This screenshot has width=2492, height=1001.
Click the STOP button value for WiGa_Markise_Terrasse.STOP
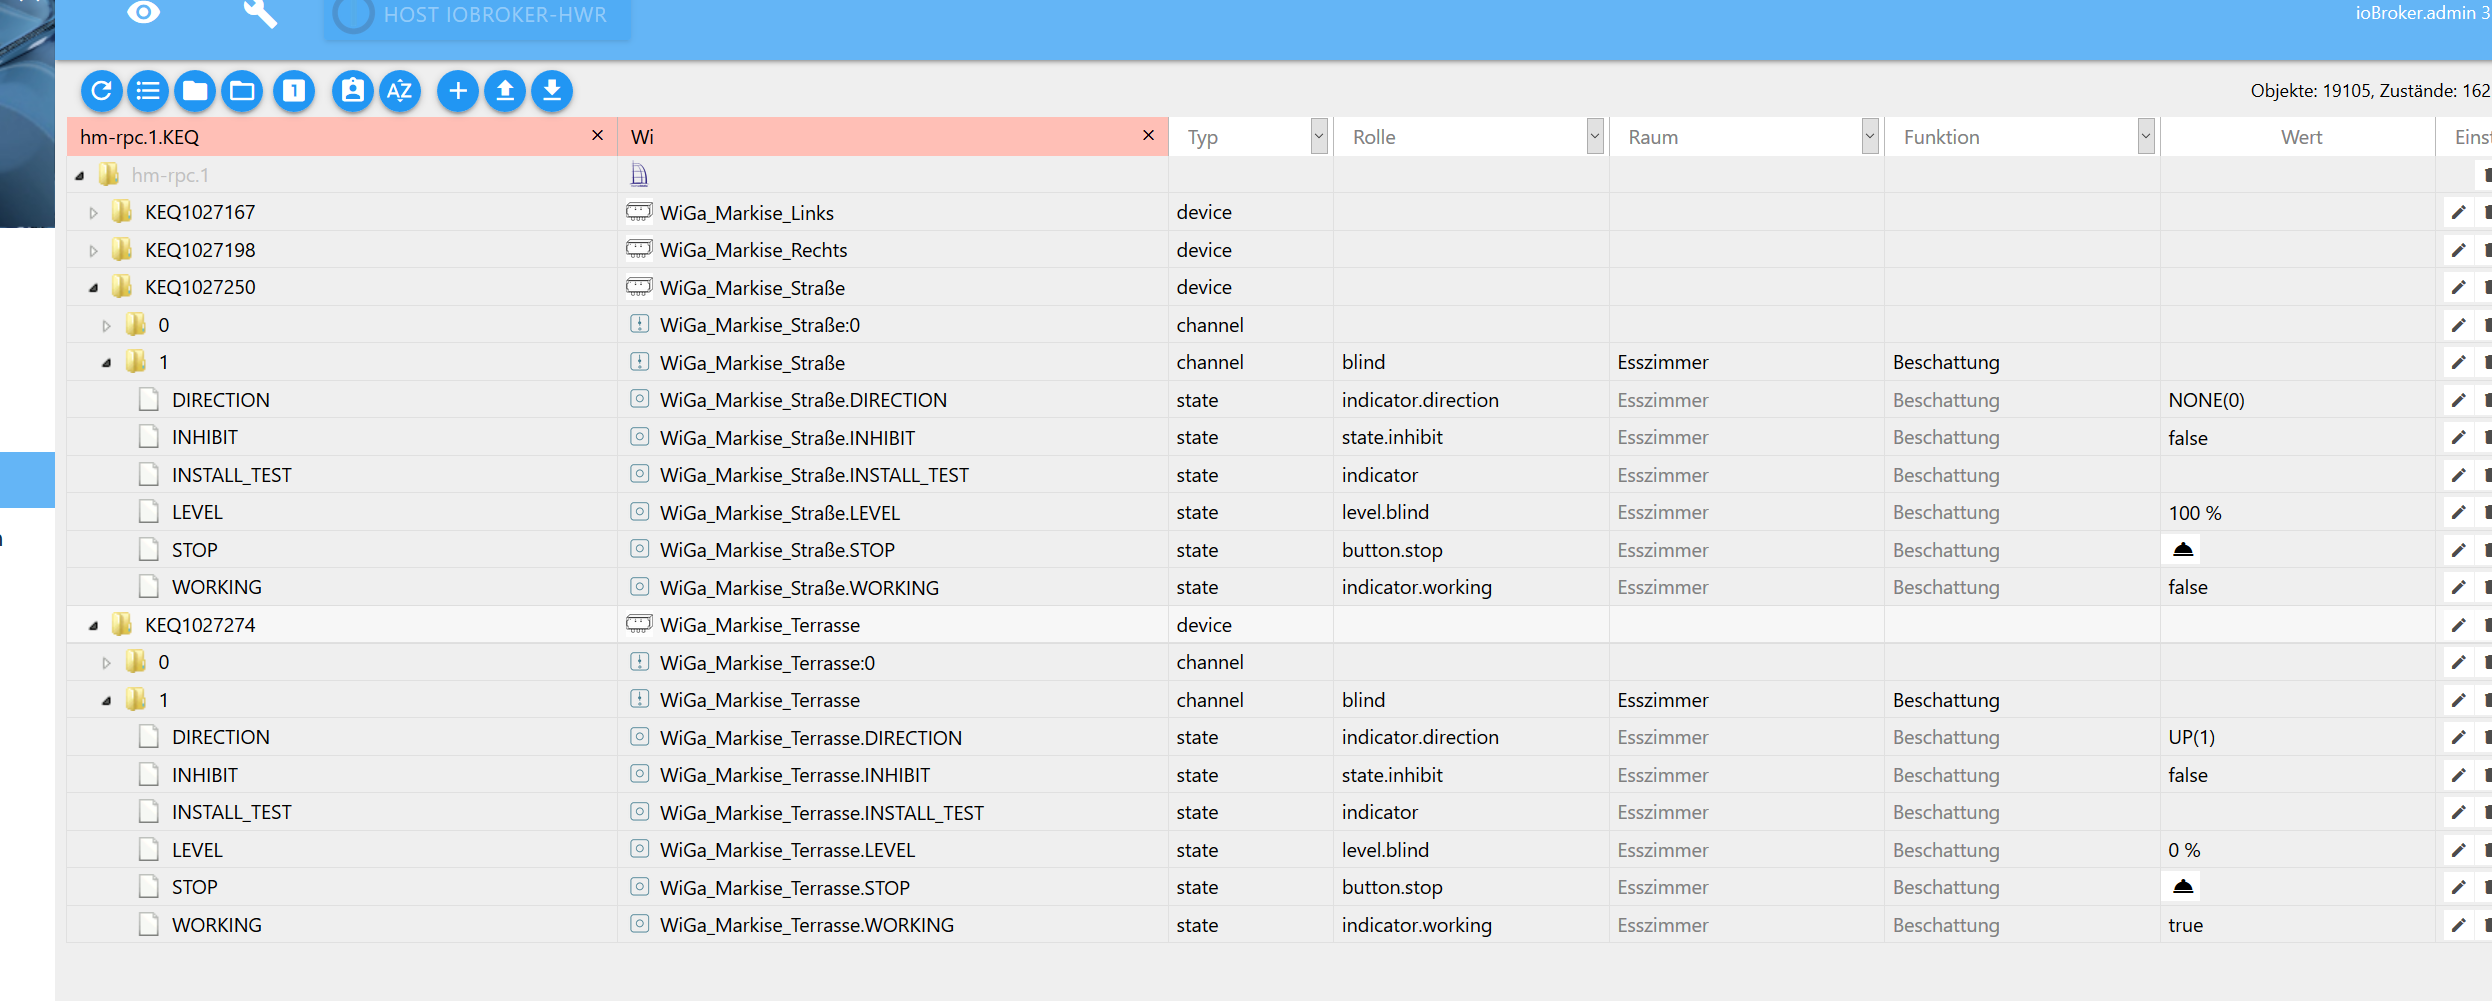click(2183, 887)
